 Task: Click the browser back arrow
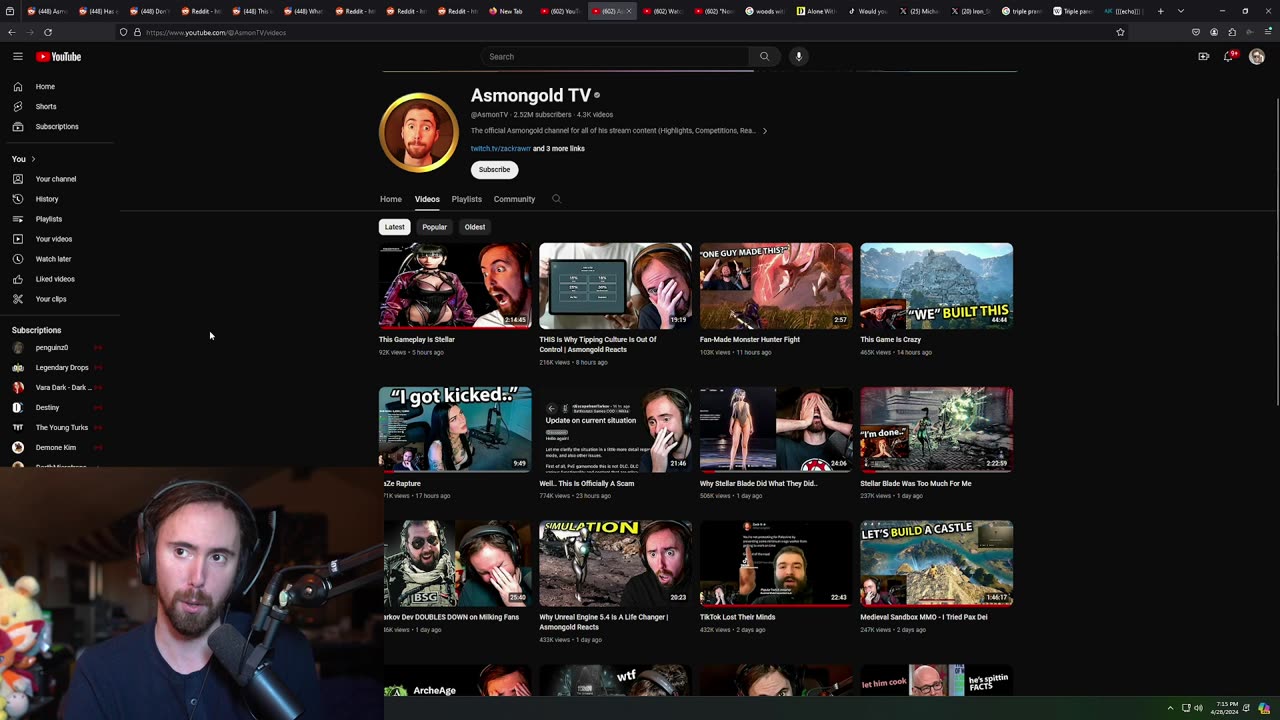[12, 32]
